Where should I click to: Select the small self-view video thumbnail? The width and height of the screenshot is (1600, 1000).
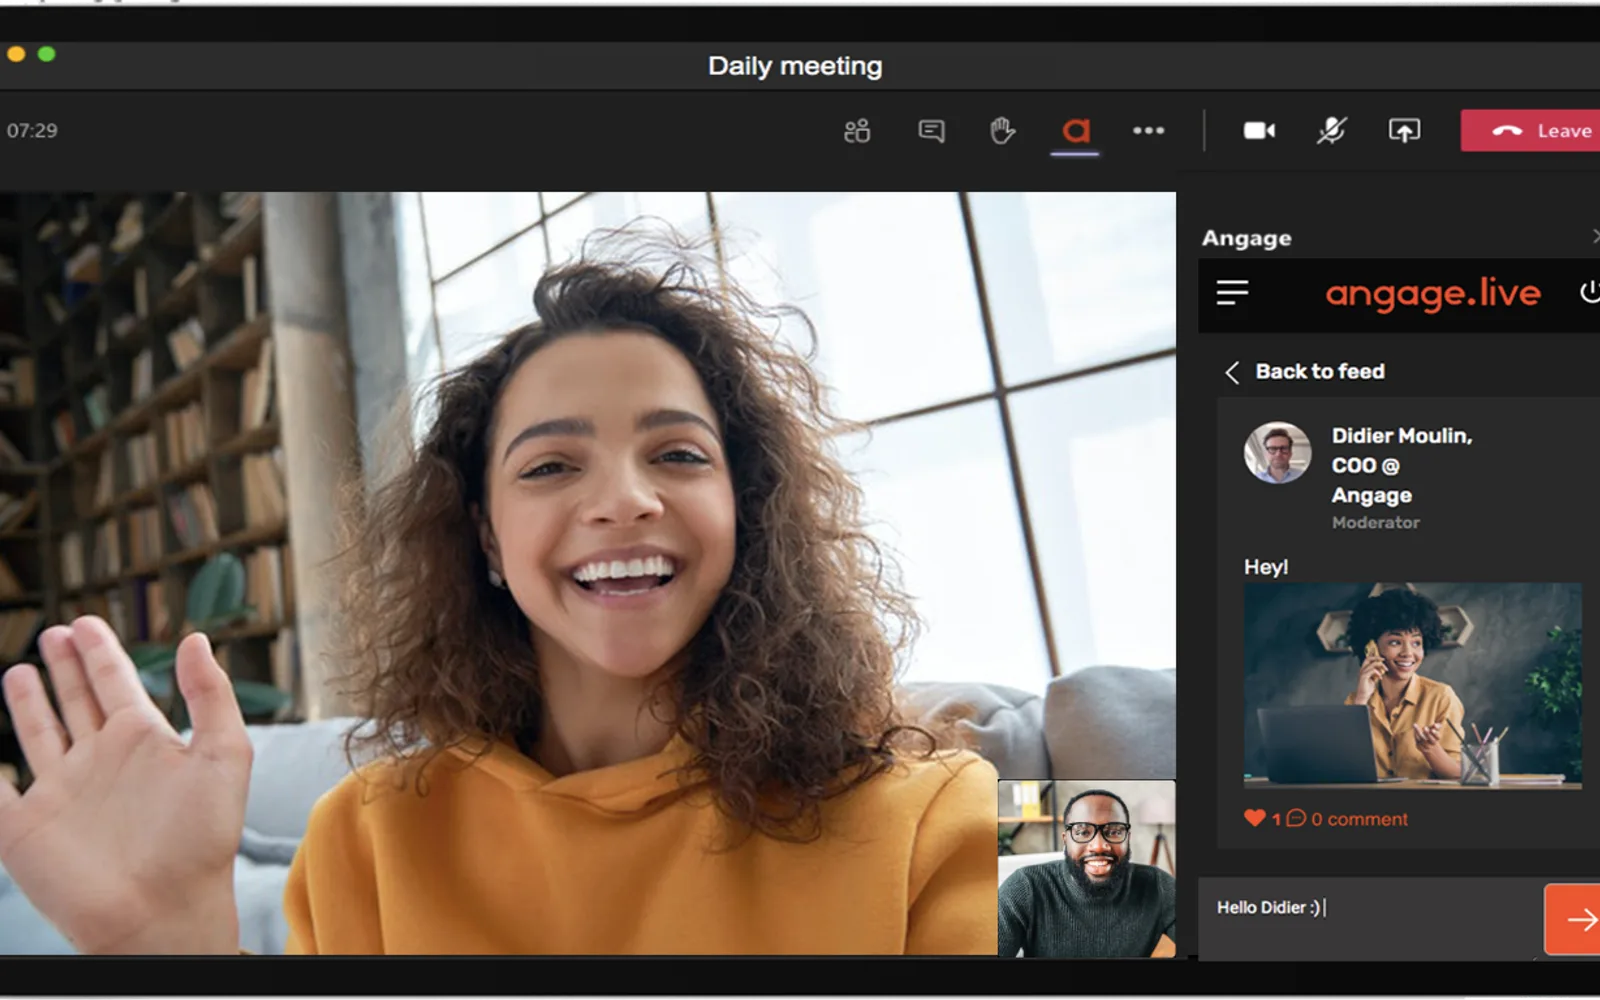click(1086, 868)
